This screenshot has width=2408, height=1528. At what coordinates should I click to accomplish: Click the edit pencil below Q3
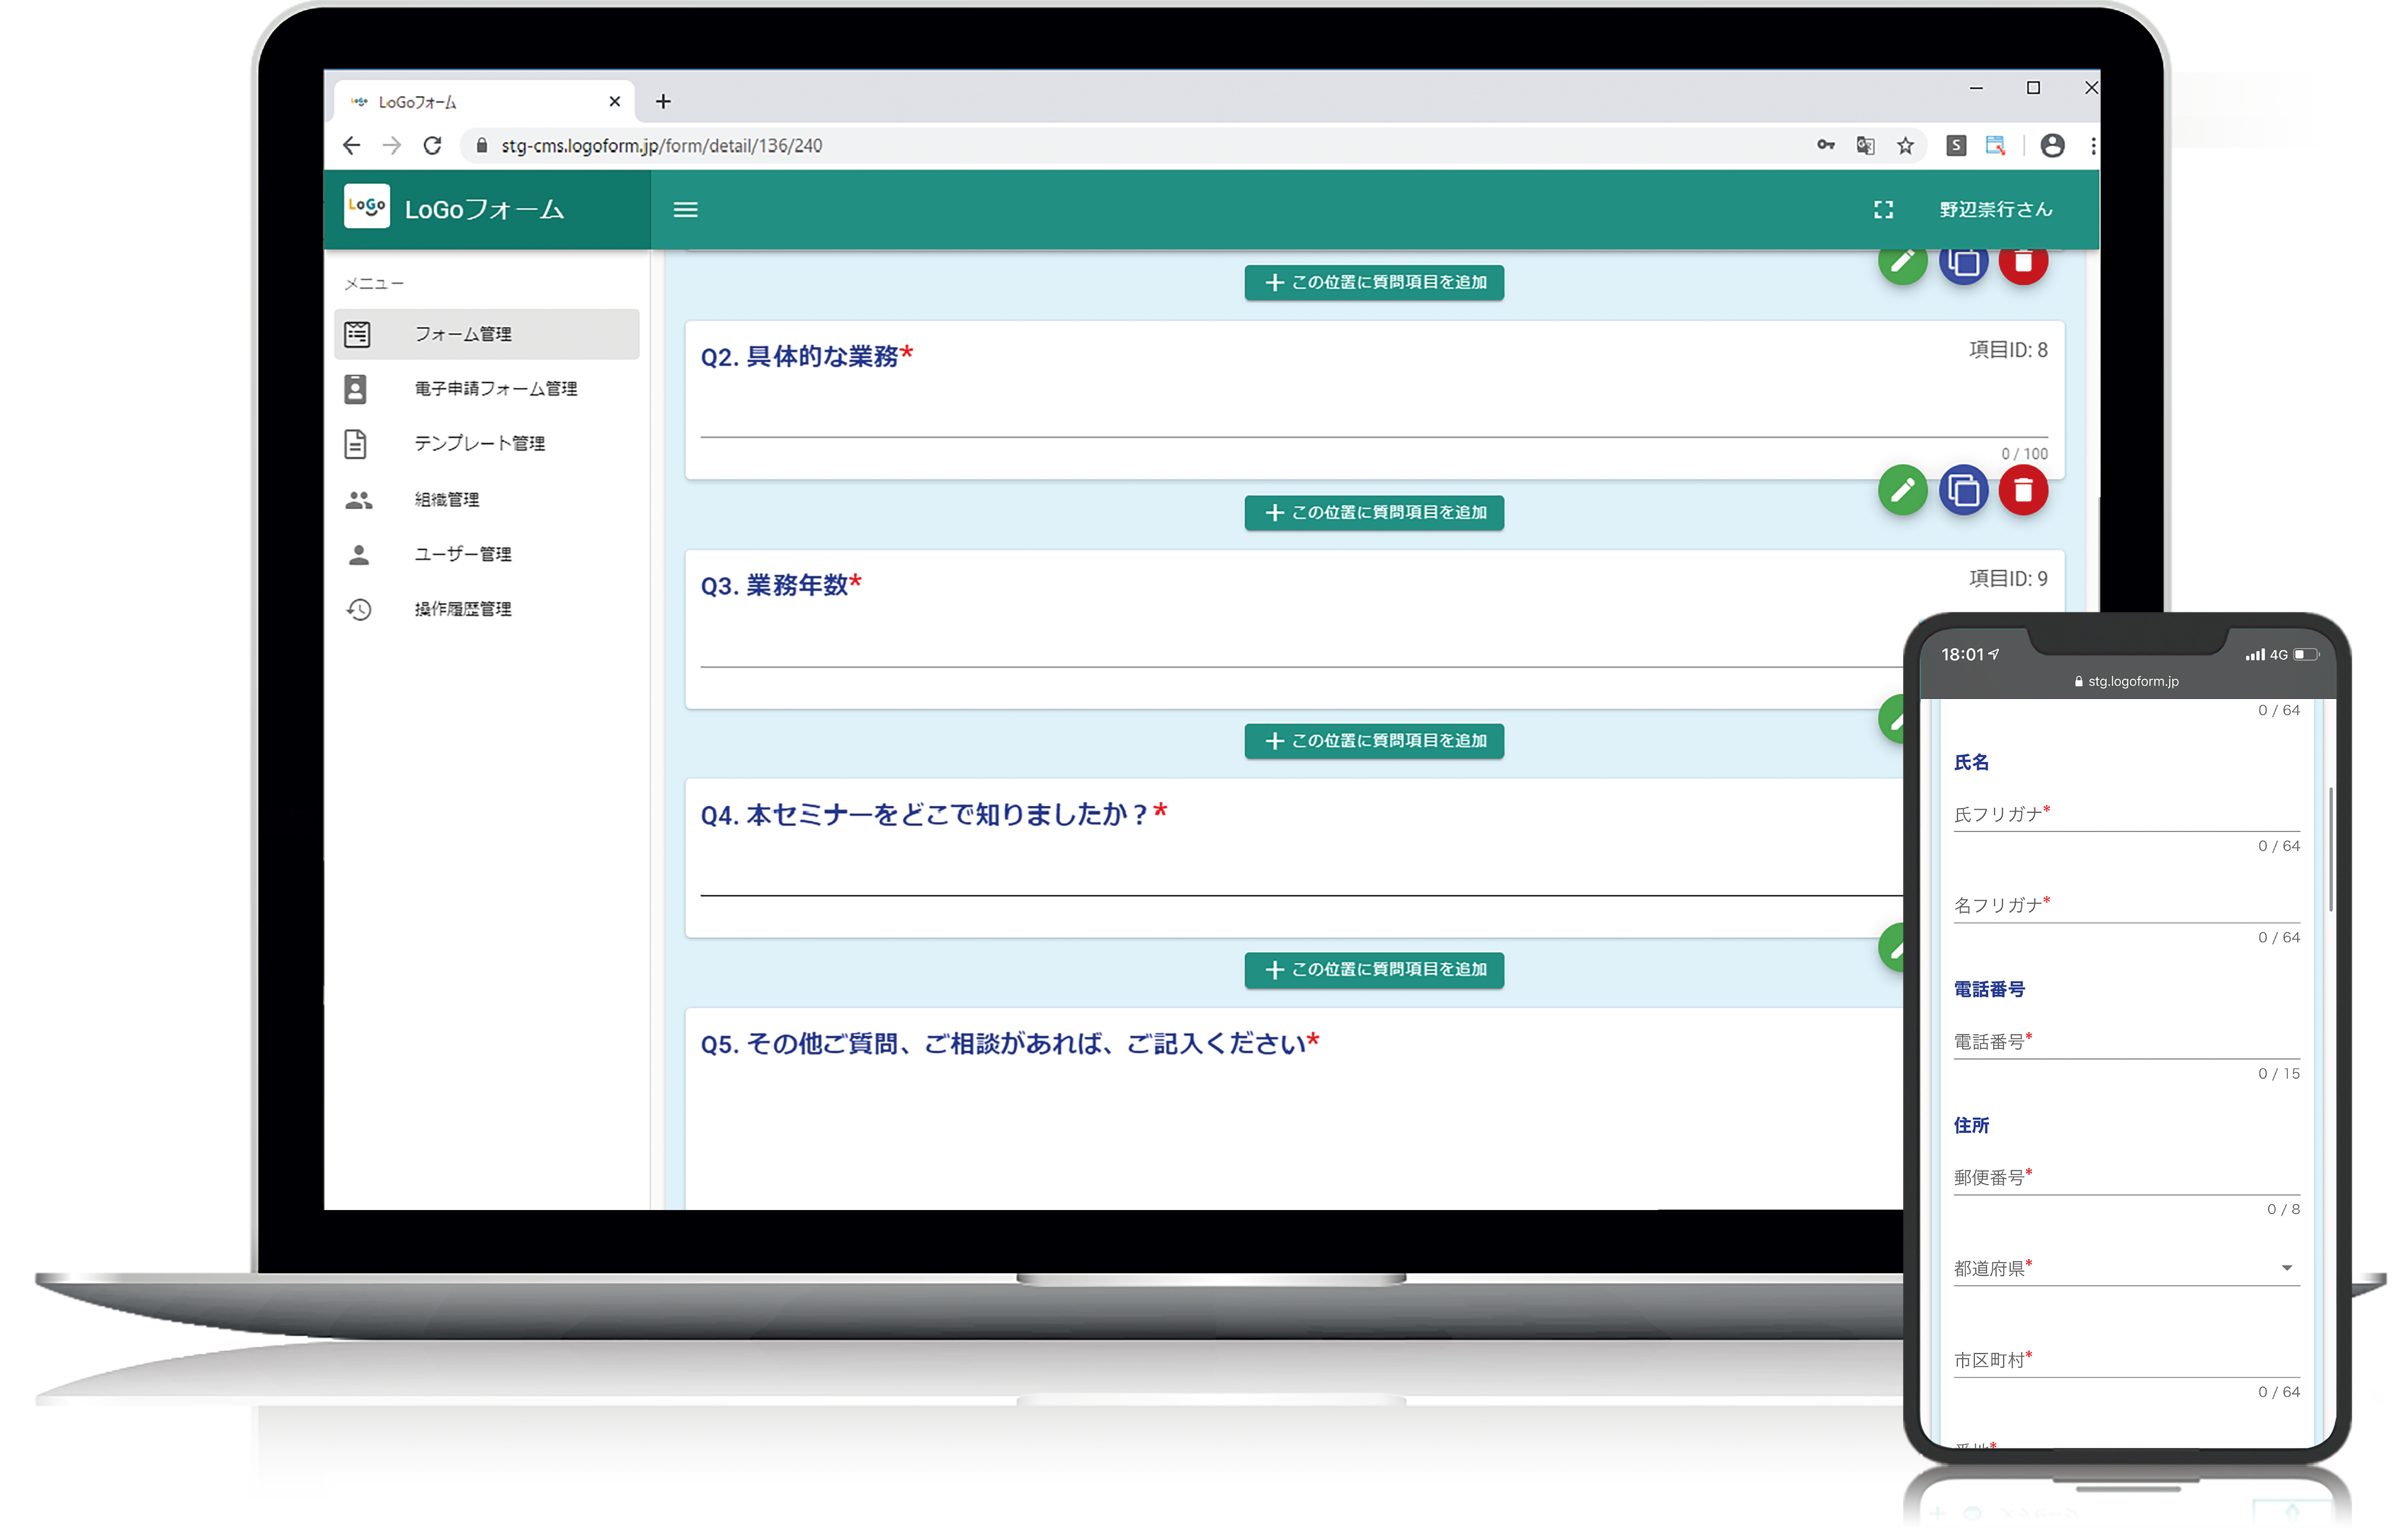coord(1891,719)
